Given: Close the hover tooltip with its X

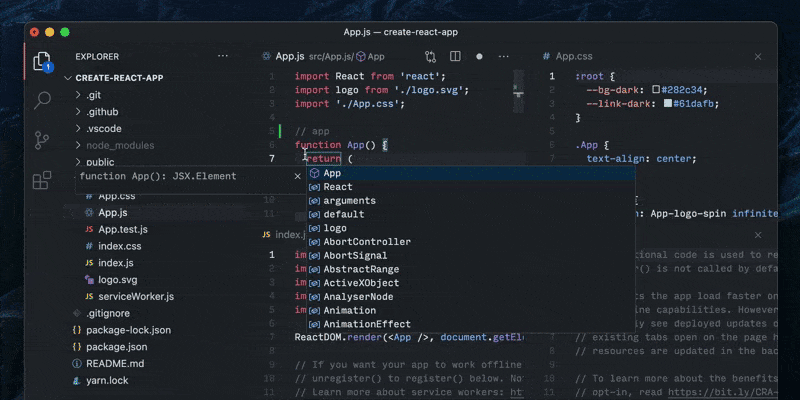Looking at the screenshot, I should (297, 176).
